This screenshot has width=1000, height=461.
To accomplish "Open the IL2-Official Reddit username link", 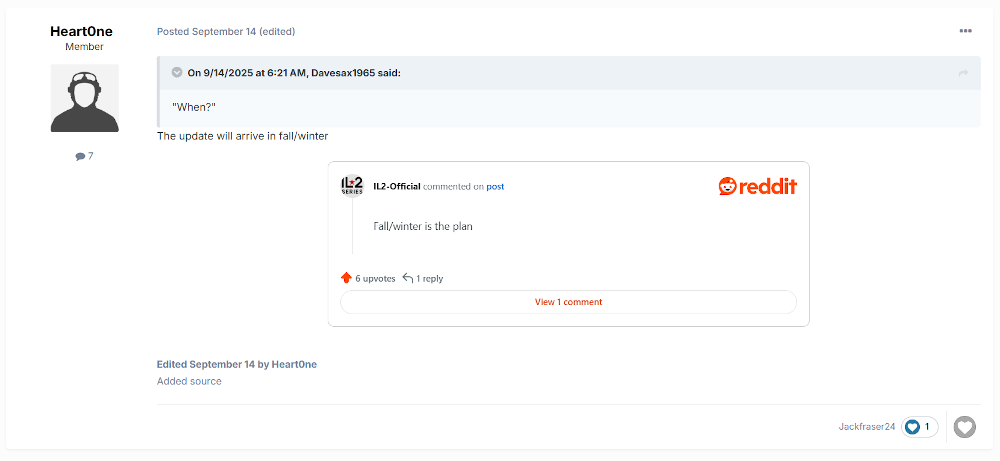I will (x=396, y=186).
